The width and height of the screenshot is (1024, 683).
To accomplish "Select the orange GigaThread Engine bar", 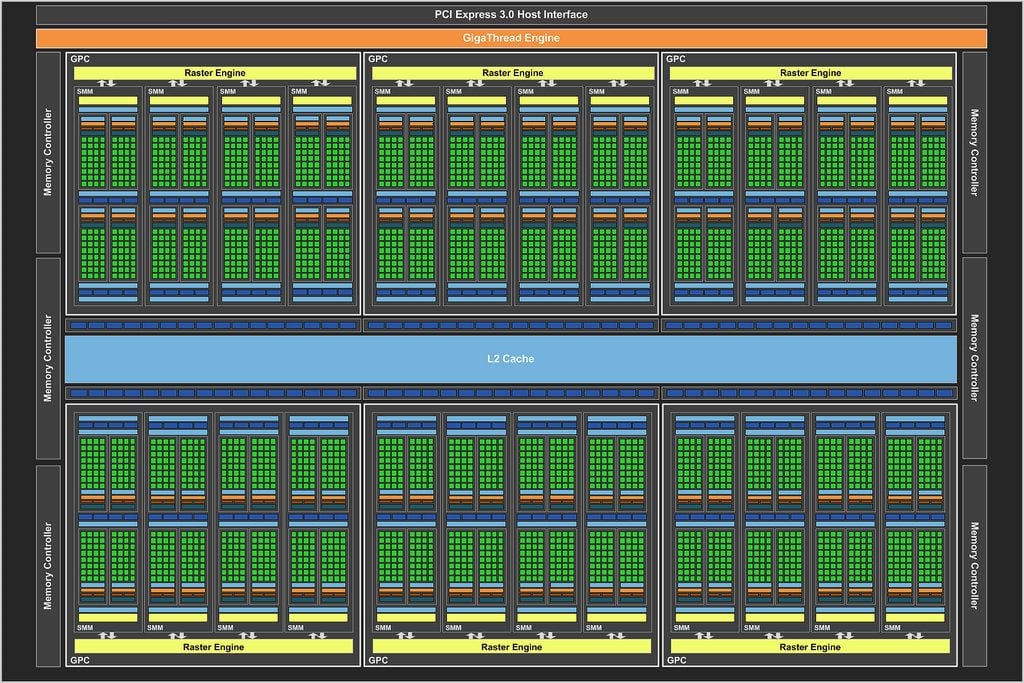I will (511, 38).
